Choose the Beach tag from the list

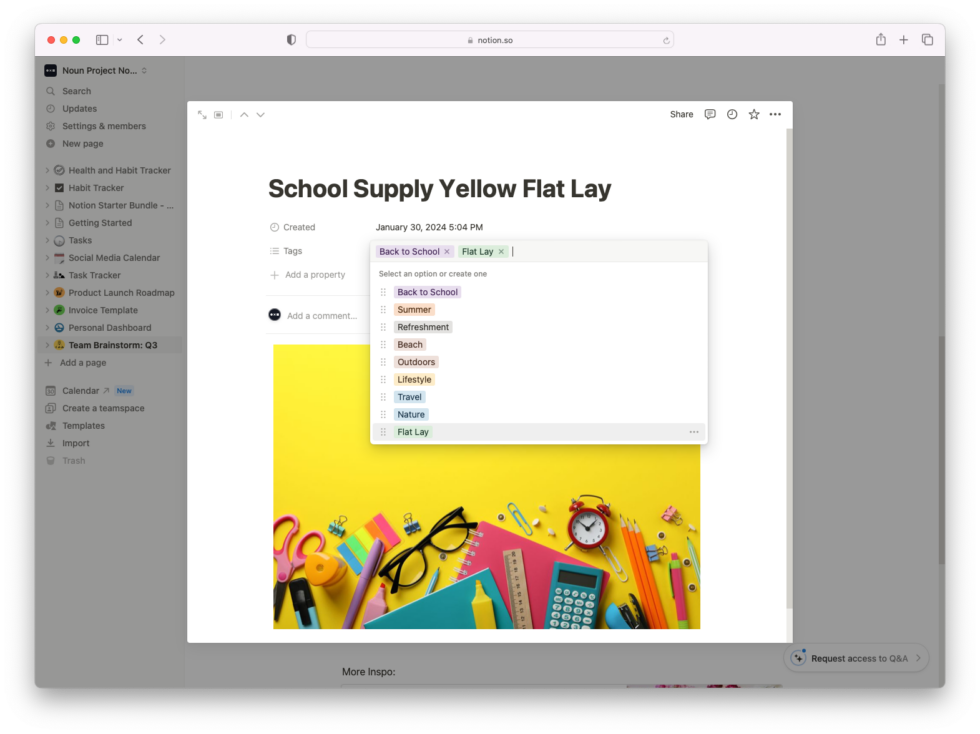coord(410,344)
